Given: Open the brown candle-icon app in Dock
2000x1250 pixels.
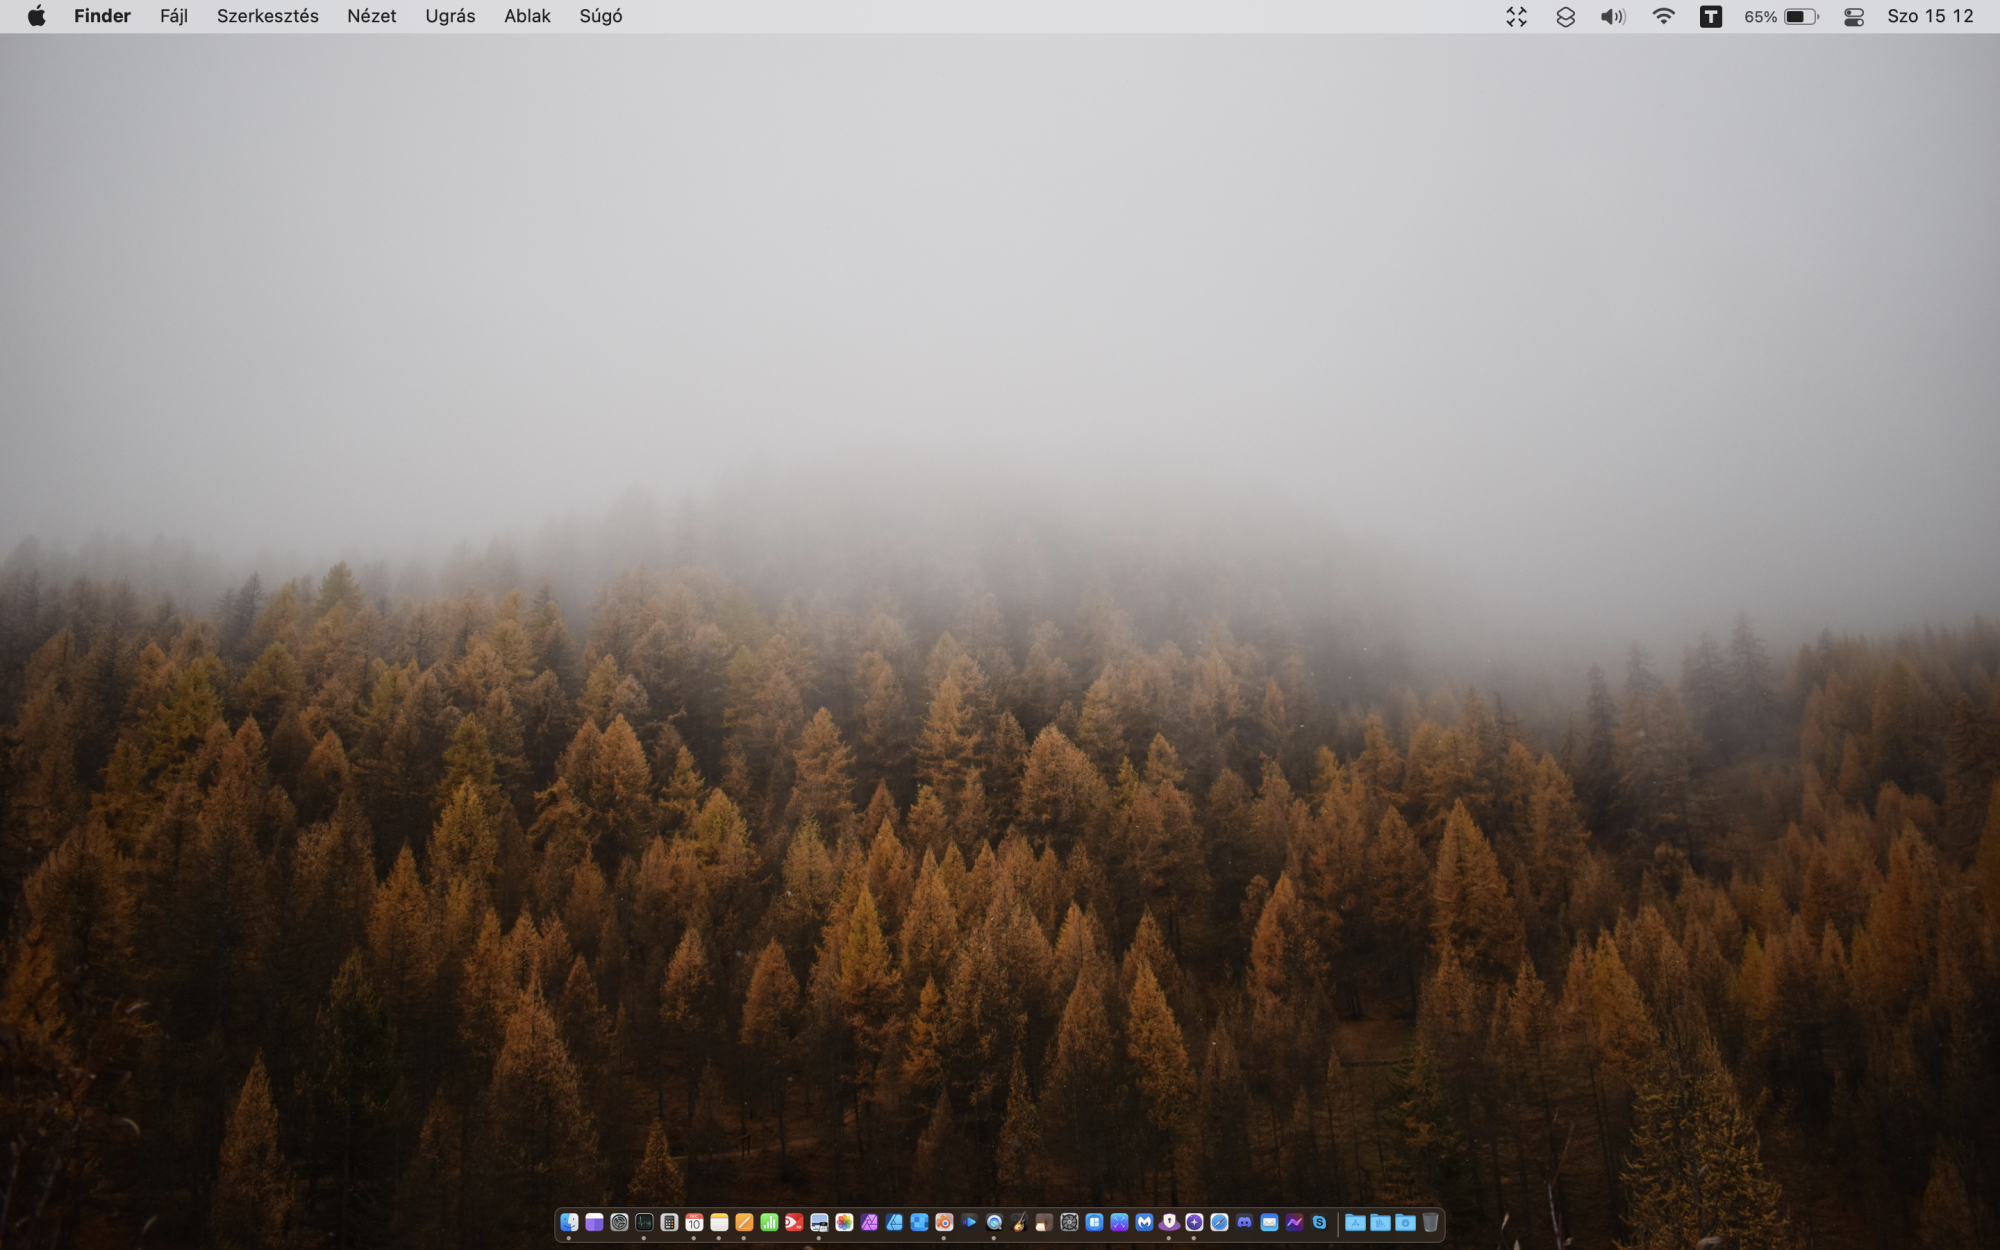Looking at the screenshot, I should pos(1044,1222).
